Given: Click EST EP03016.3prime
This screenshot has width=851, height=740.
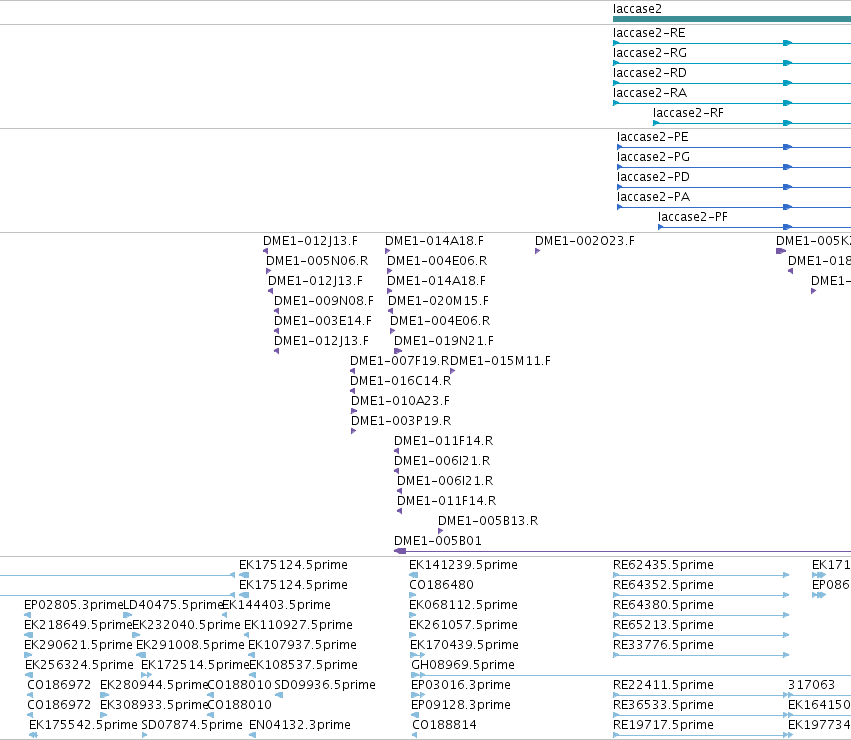Looking at the screenshot, I should pyautogui.click(x=461, y=685).
